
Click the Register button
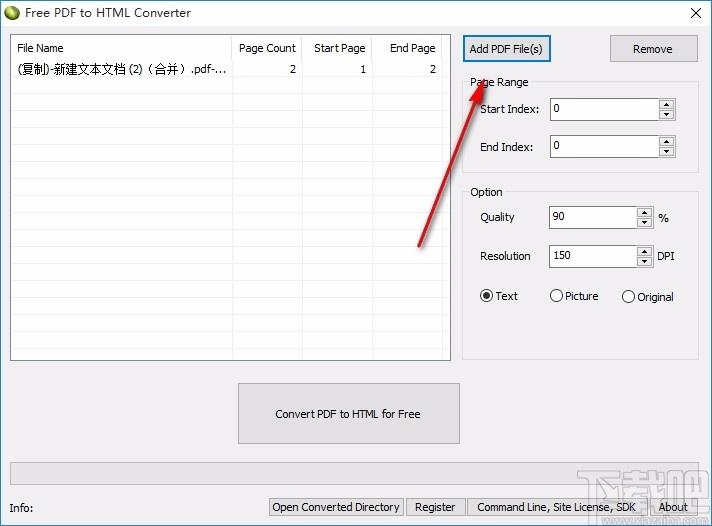[435, 507]
